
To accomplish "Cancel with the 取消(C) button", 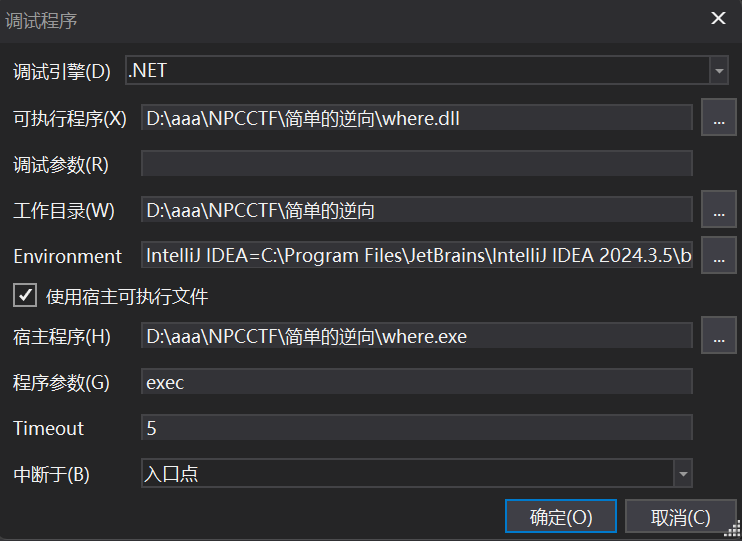I will click(x=680, y=517).
